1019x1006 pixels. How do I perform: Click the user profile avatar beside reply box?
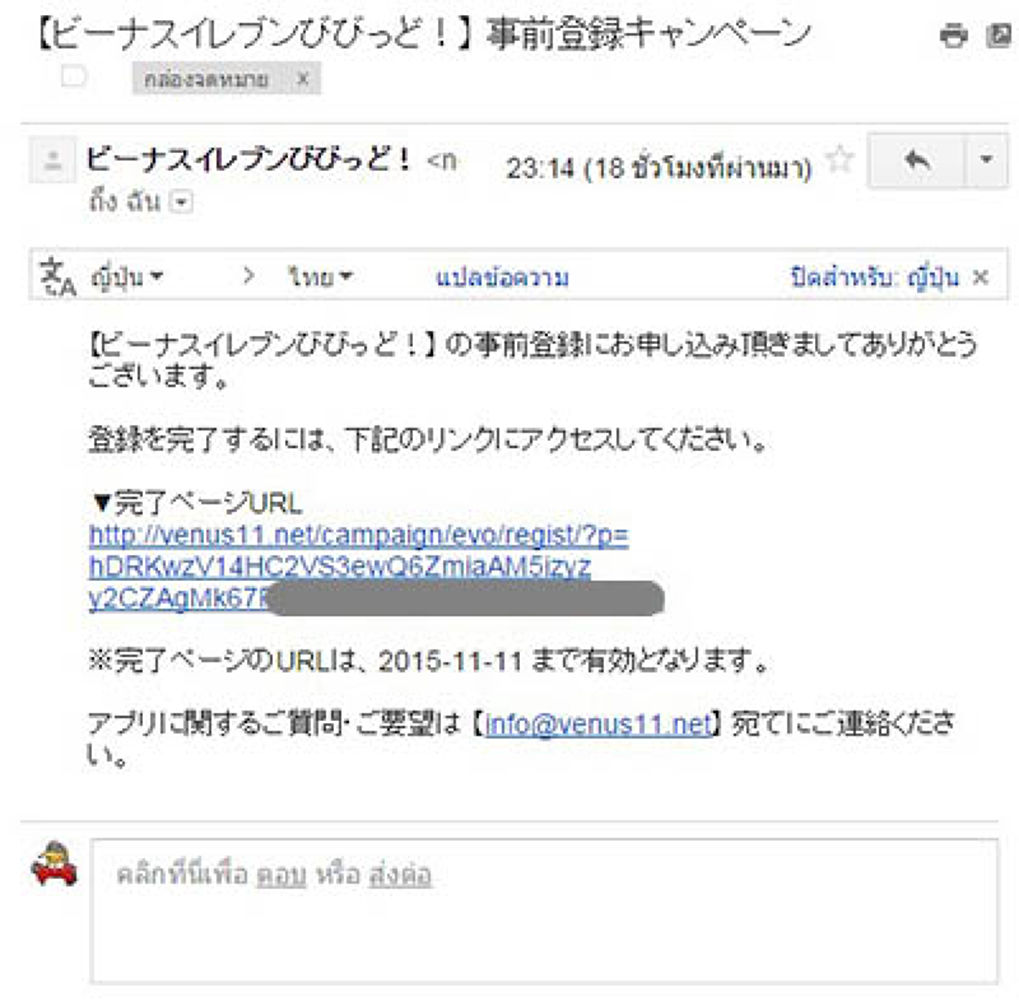coord(55,864)
